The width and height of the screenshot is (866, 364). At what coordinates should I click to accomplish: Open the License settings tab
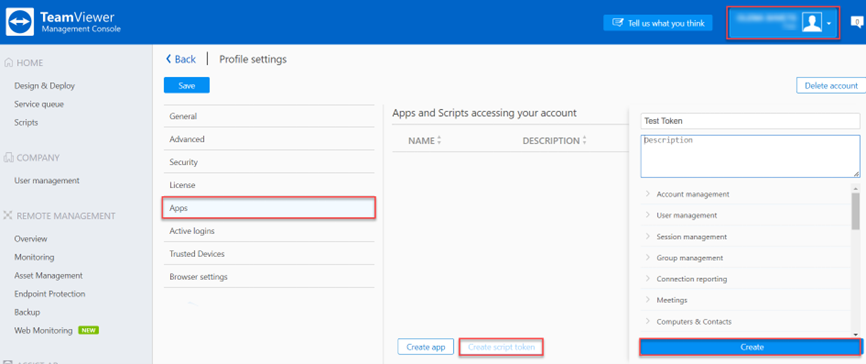point(269,185)
